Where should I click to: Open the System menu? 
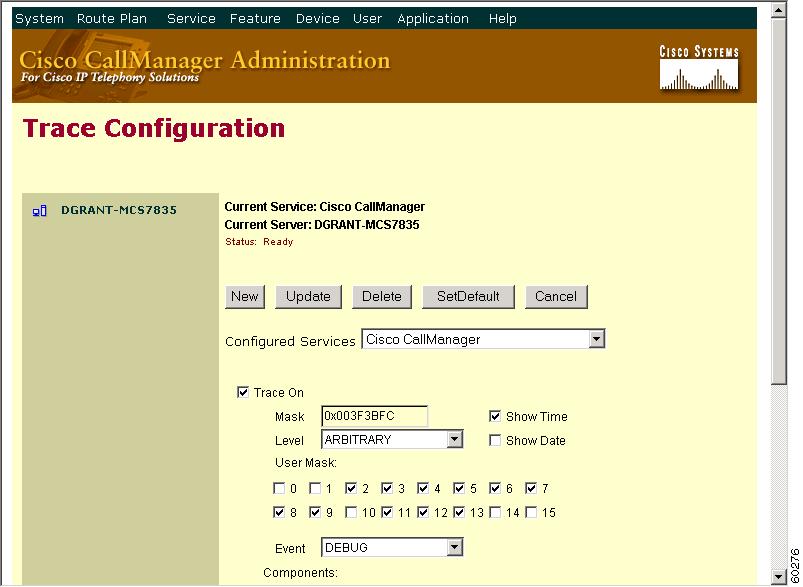coord(39,18)
